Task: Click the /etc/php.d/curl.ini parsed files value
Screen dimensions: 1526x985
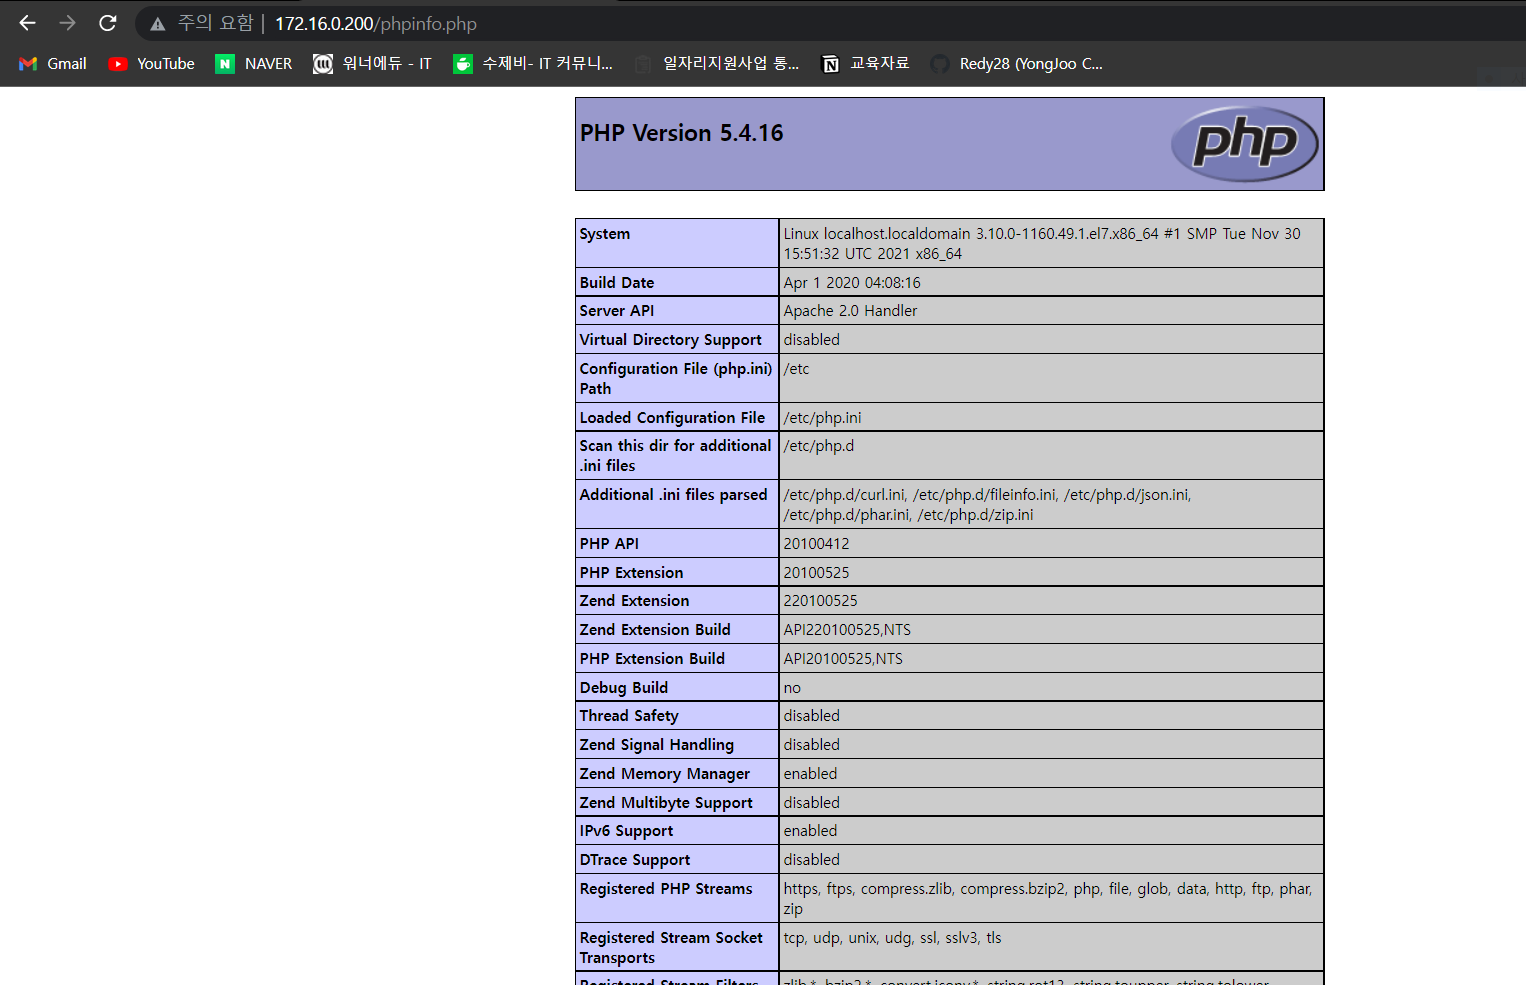Action: pos(987,505)
